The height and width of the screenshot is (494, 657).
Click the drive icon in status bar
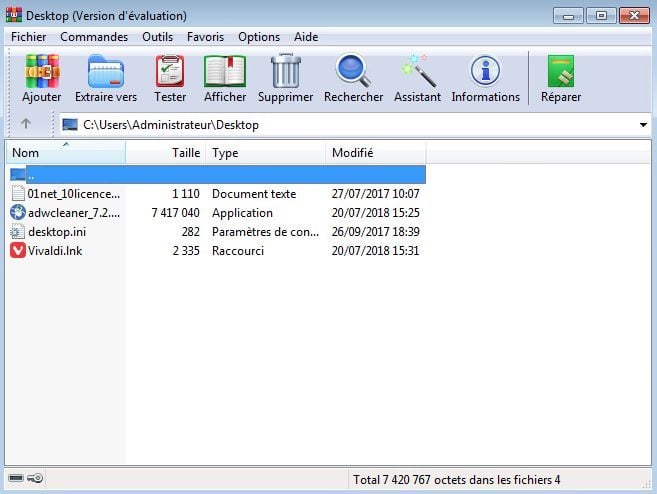(x=16, y=478)
